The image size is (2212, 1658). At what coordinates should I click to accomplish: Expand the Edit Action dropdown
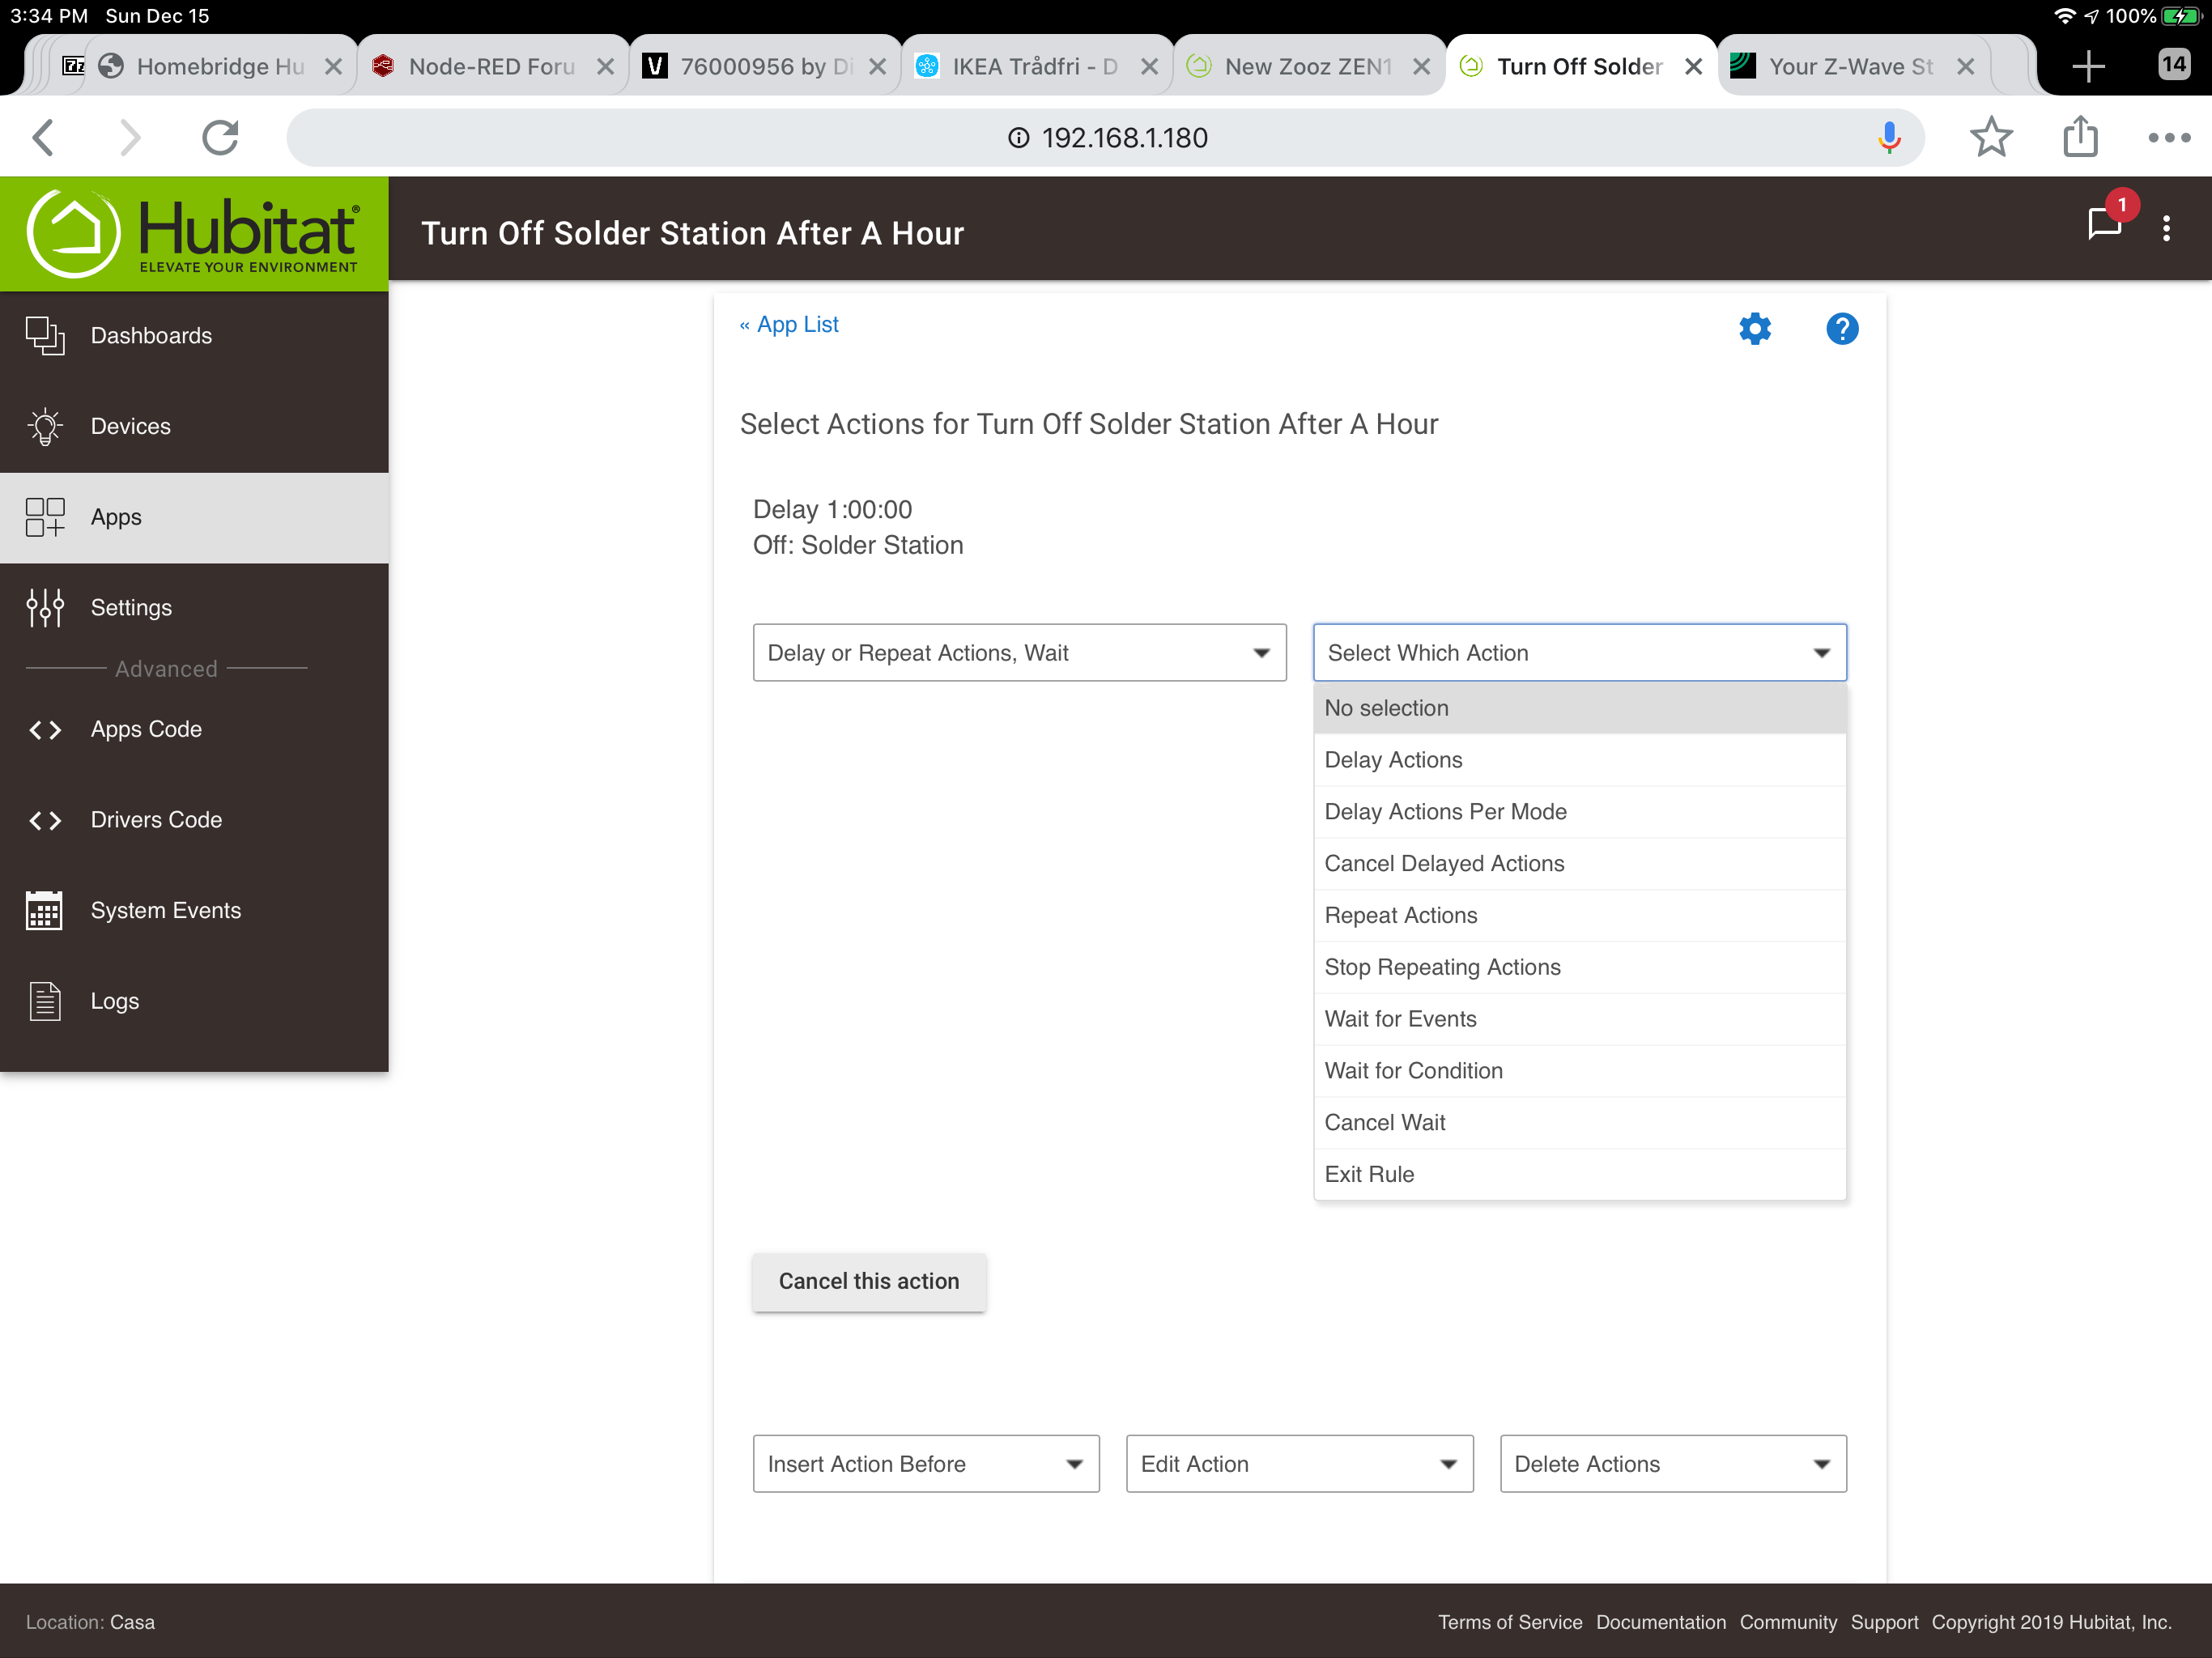[x=1298, y=1463]
